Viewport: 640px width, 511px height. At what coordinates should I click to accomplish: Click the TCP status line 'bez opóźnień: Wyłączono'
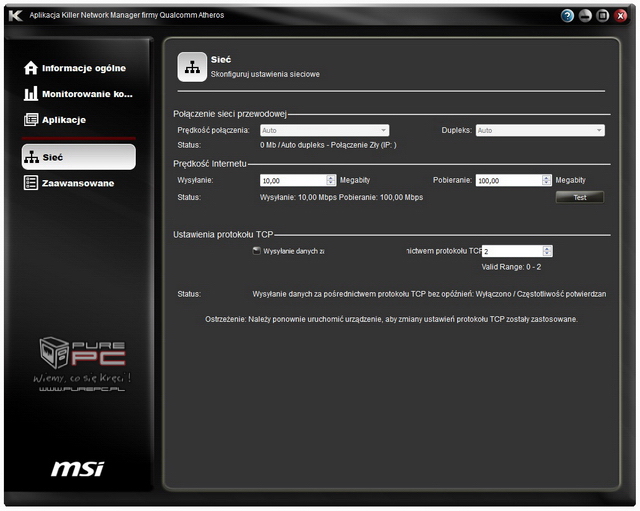point(429,294)
